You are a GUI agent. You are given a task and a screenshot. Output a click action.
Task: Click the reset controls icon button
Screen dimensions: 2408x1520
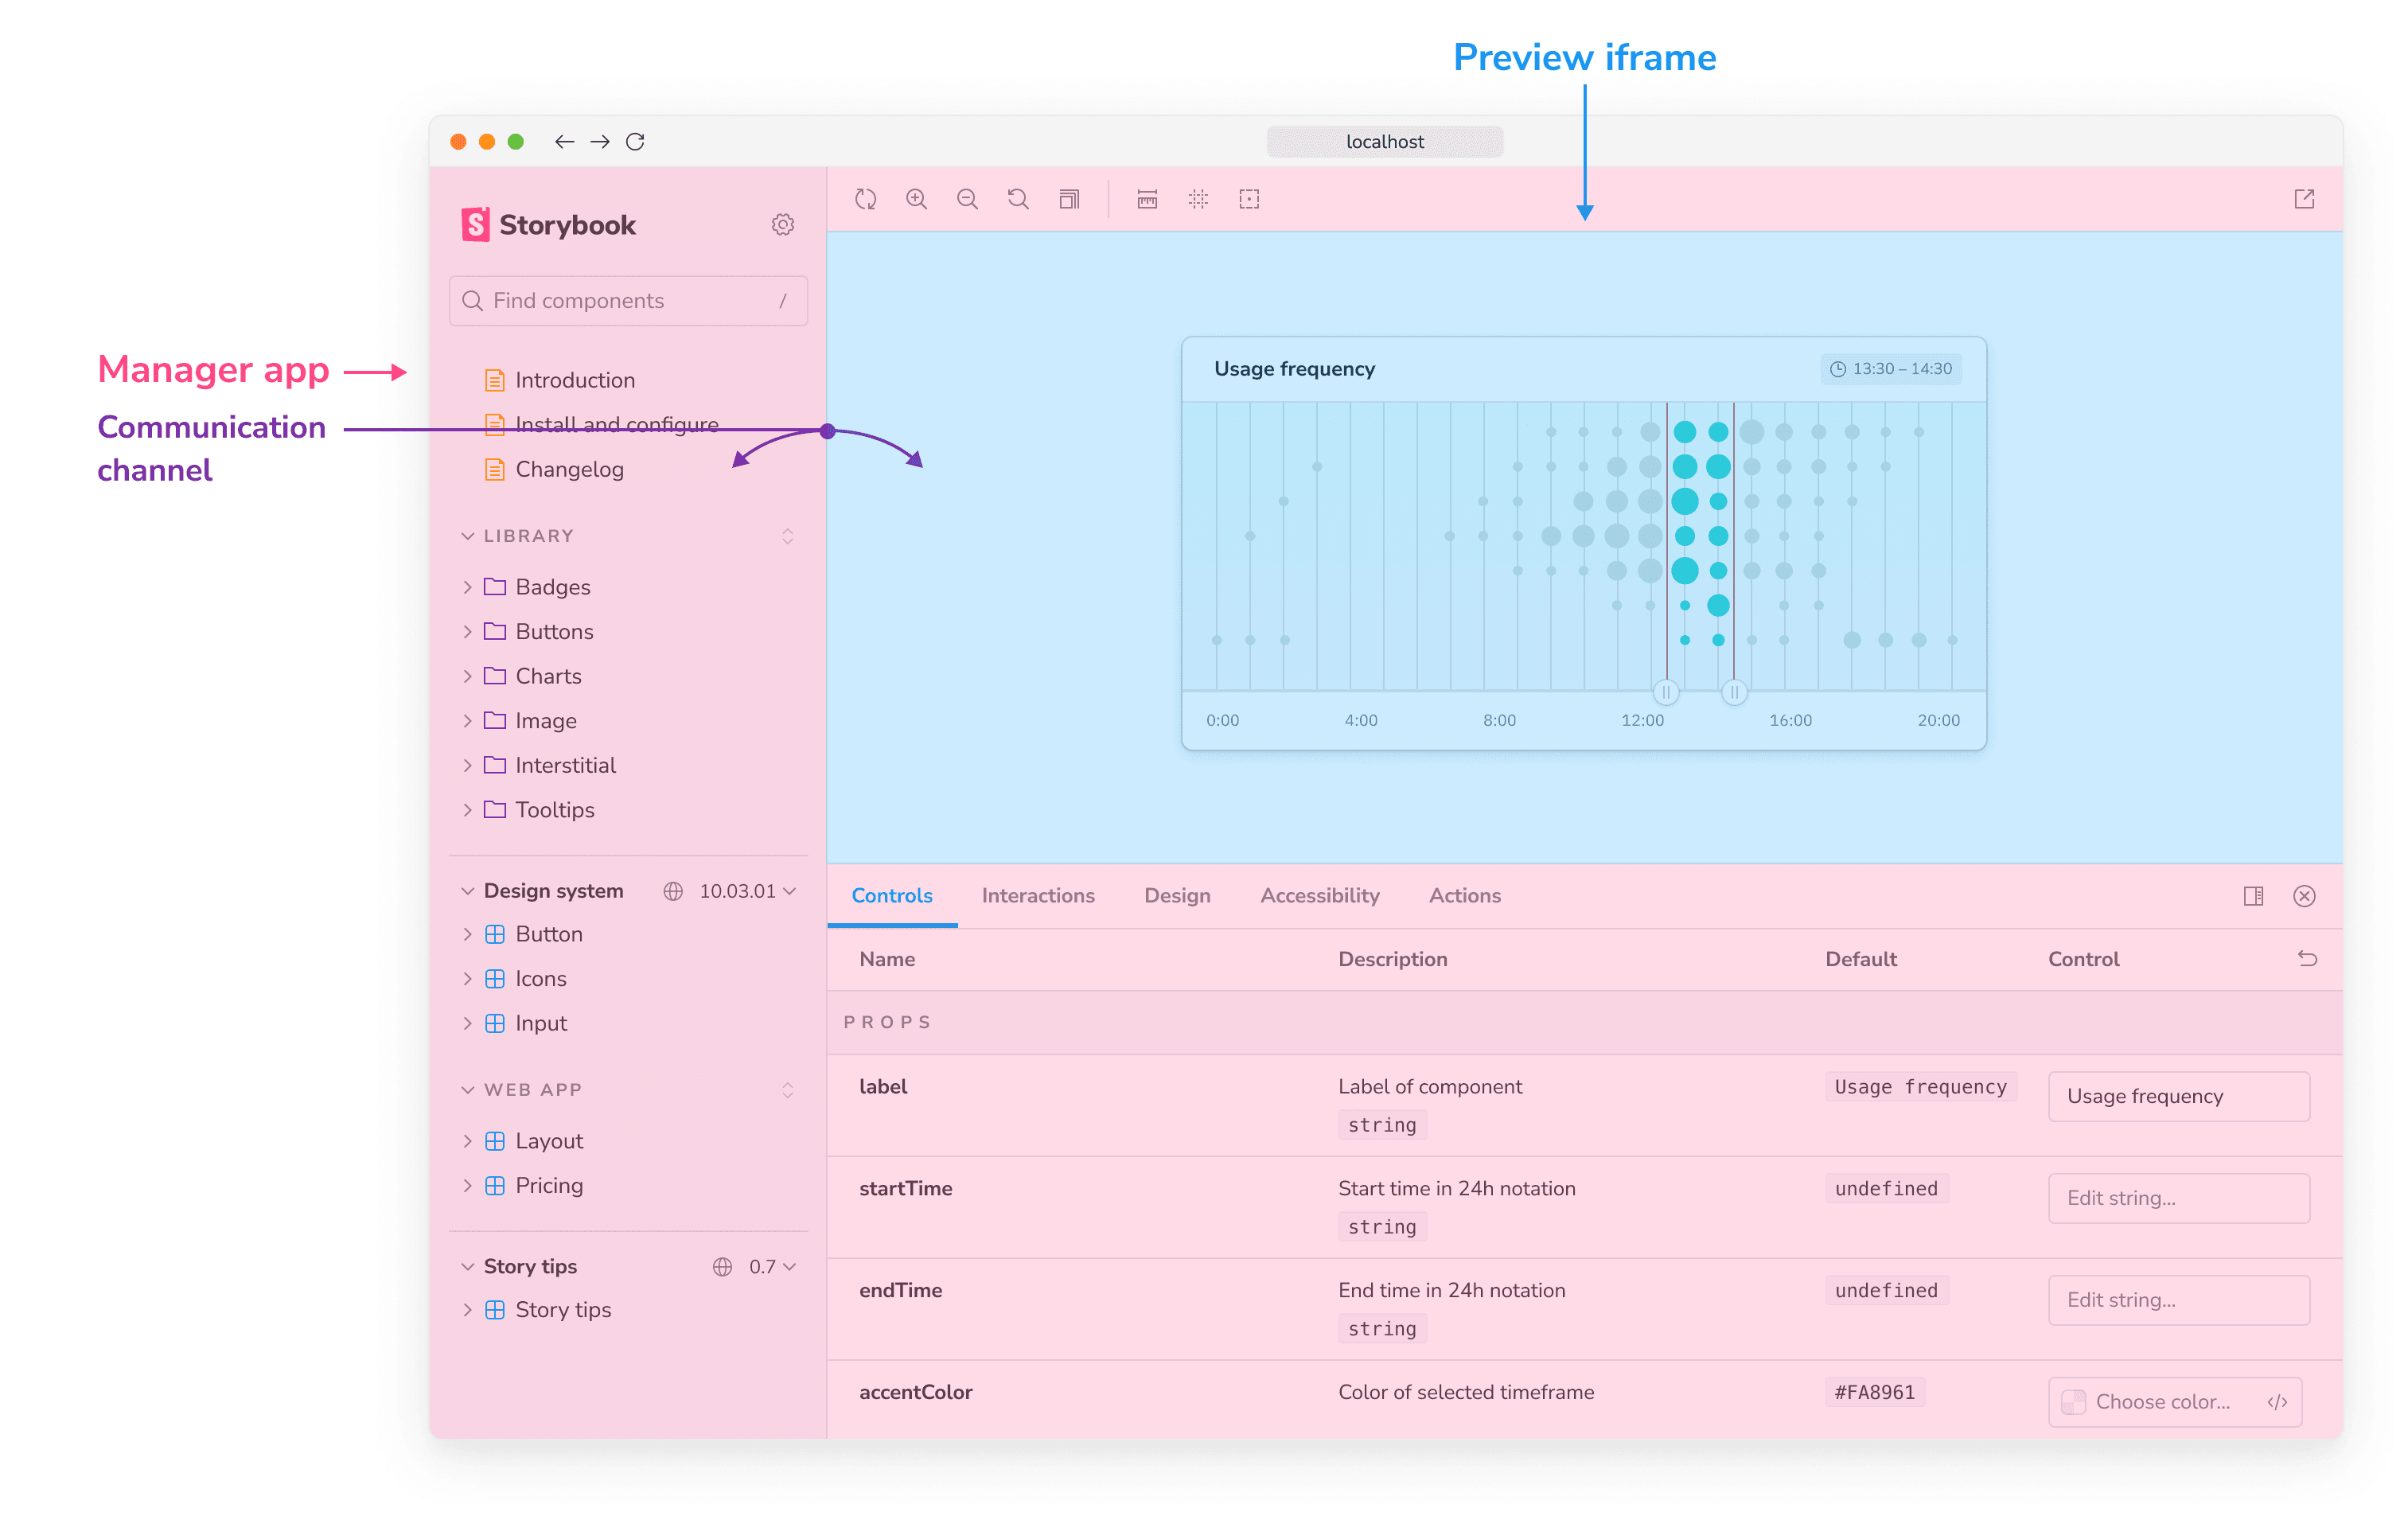click(x=2309, y=960)
